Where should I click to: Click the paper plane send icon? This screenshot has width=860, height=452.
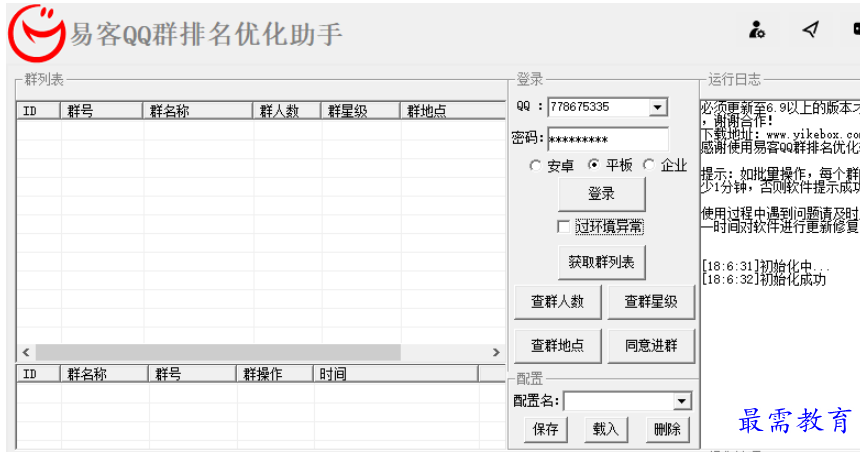pos(811,29)
